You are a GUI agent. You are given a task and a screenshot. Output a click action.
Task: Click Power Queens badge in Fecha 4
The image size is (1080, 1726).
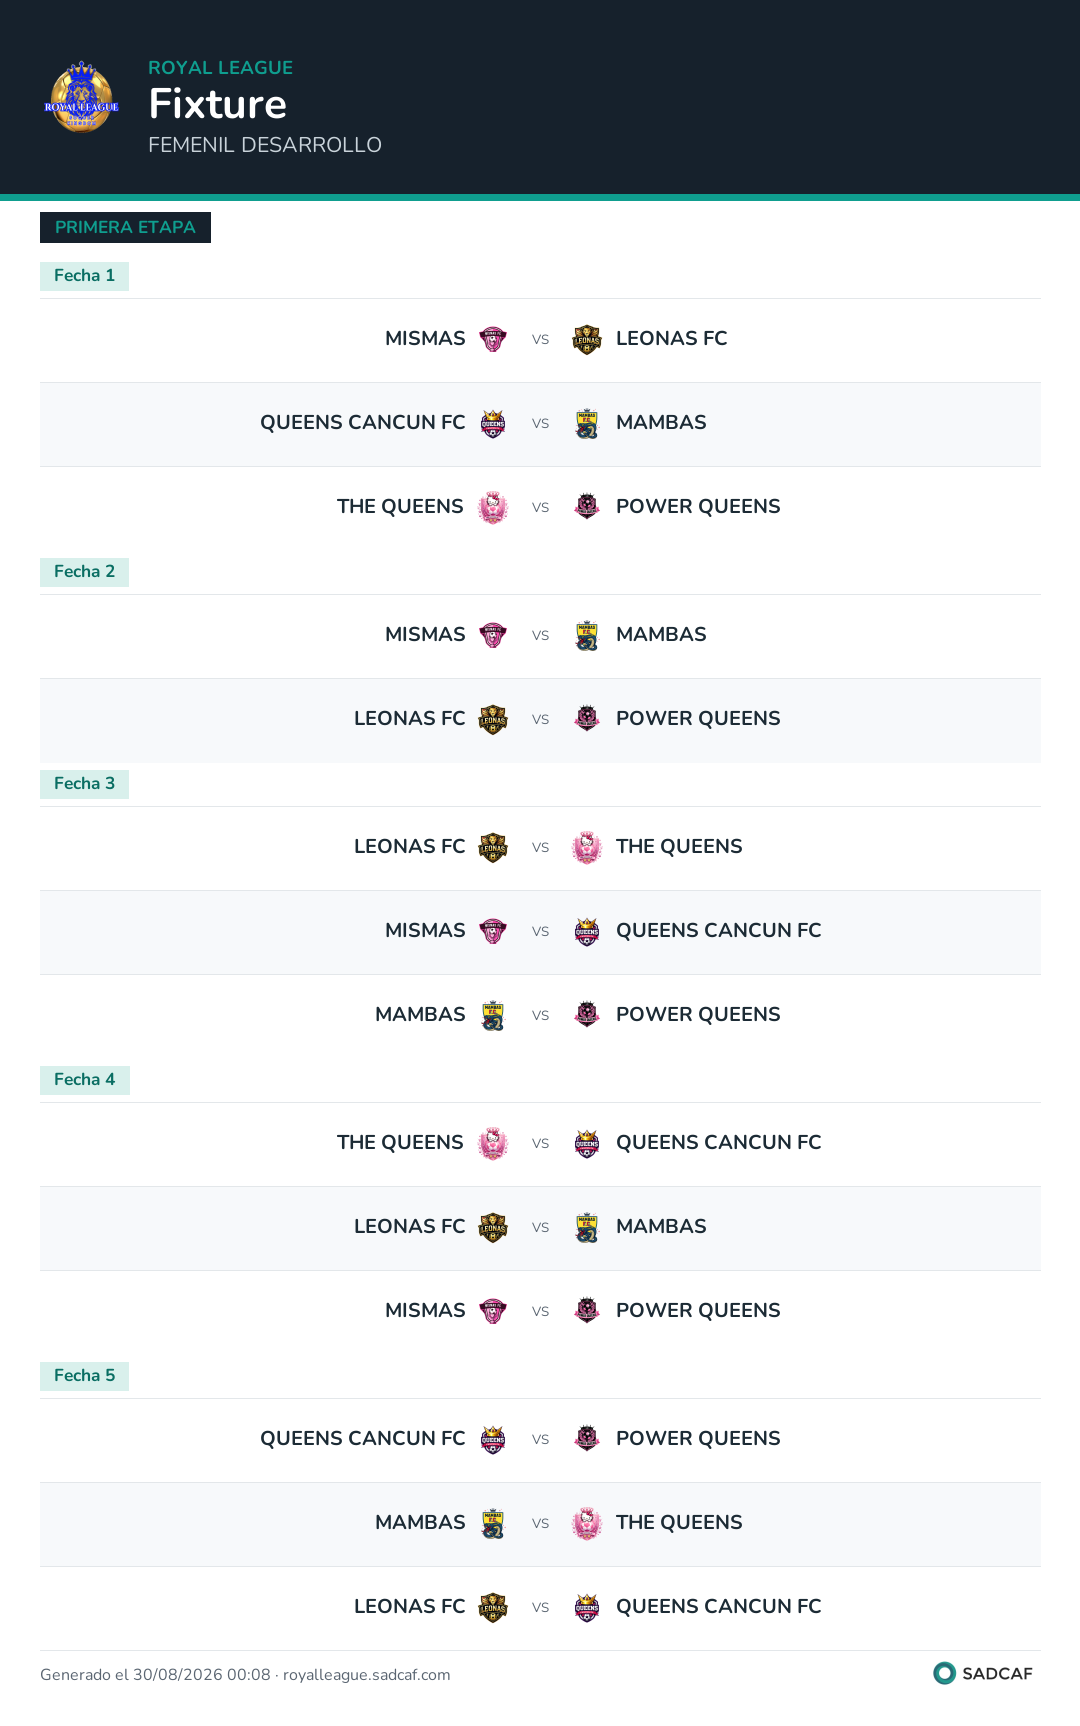(x=587, y=1311)
